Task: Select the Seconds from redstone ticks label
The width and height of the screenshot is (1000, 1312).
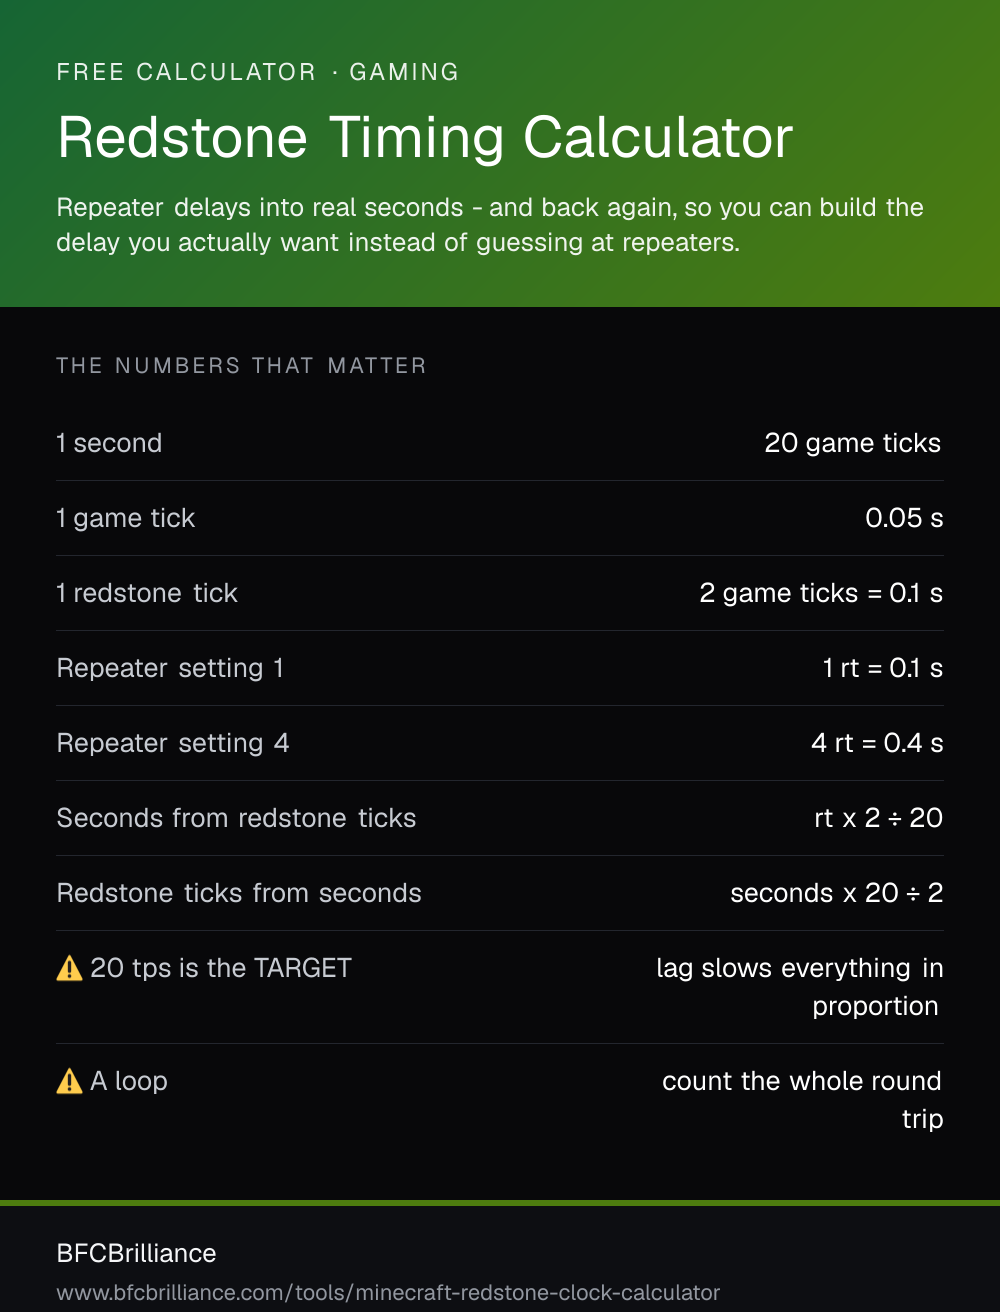Action: click(236, 818)
